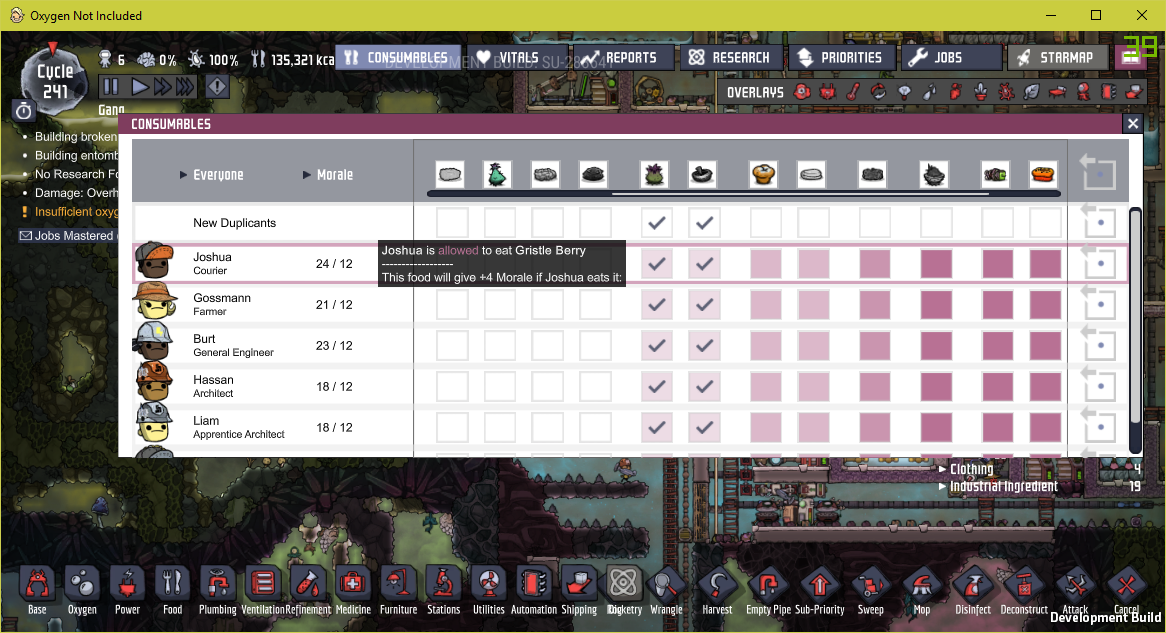
Task: Close the Consumables panel
Action: pyautogui.click(x=1133, y=123)
